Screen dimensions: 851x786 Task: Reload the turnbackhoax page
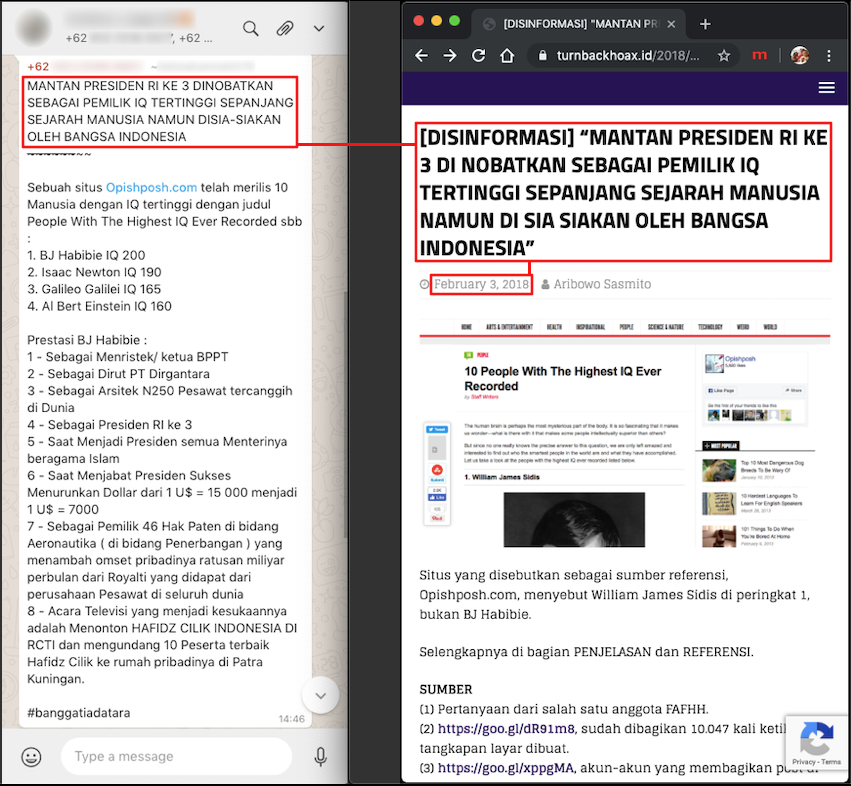(479, 56)
